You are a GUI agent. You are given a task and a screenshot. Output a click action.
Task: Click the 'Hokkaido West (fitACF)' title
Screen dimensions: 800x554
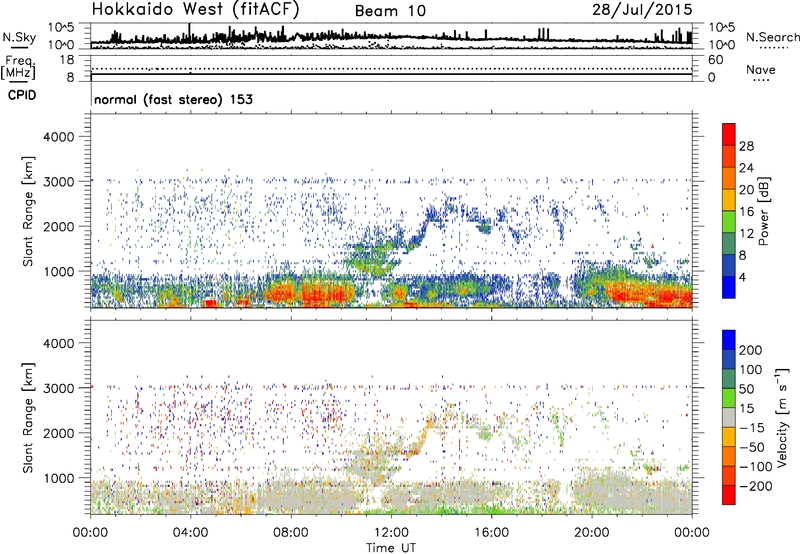[195, 9]
